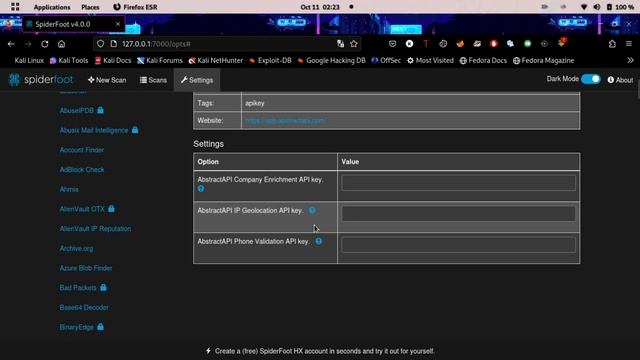
Task: Open the Places menu
Action: coord(90,7)
